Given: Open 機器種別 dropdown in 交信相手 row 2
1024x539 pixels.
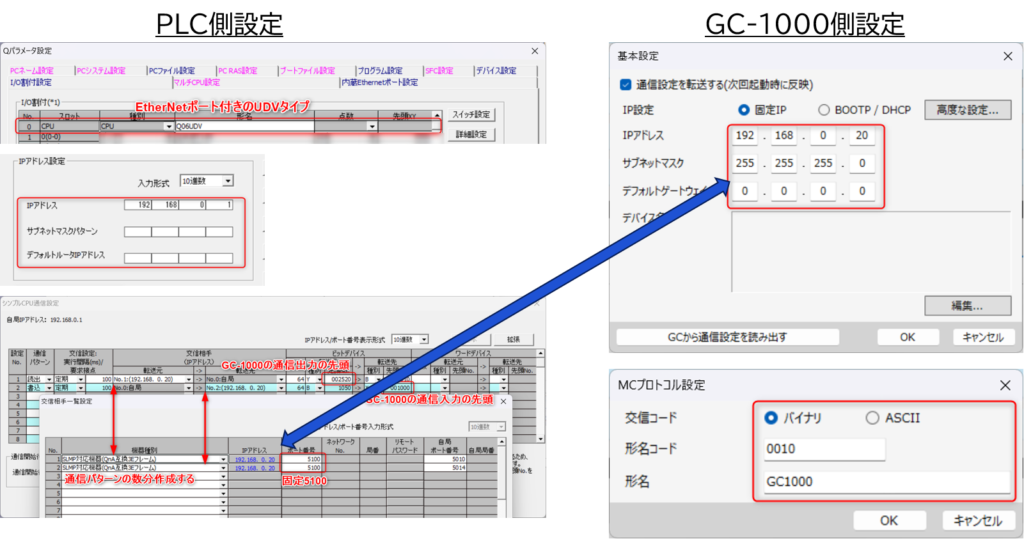Looking at the screenshot, I should tap(223, 468).
